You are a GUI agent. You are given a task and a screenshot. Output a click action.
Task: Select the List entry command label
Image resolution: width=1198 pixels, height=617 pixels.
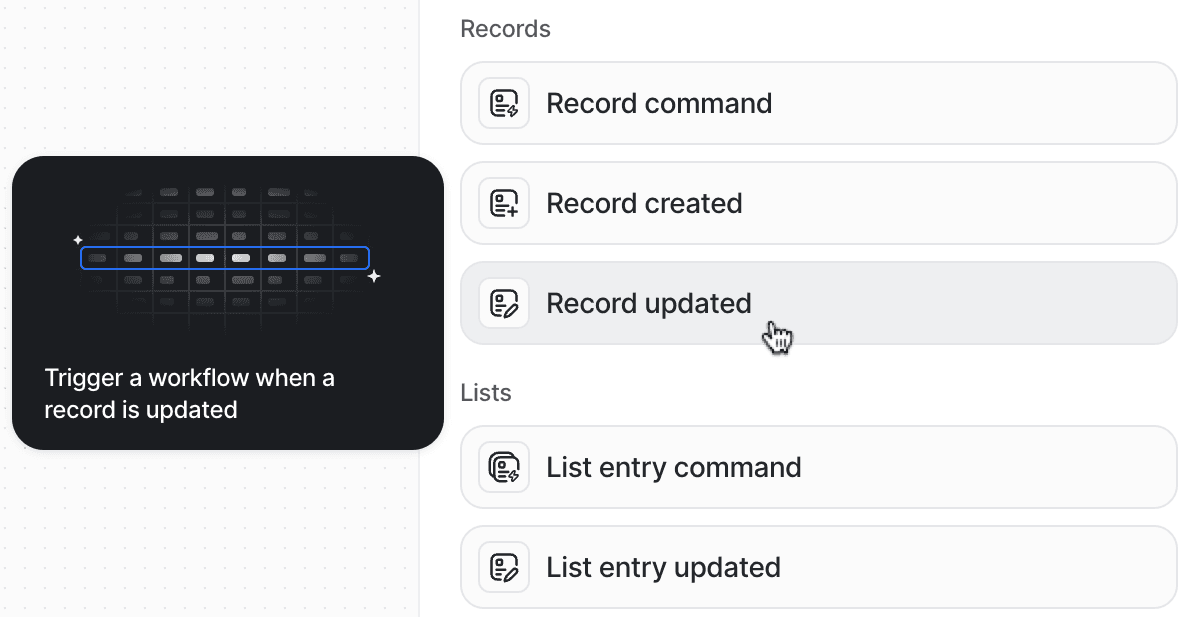[673, 467]
